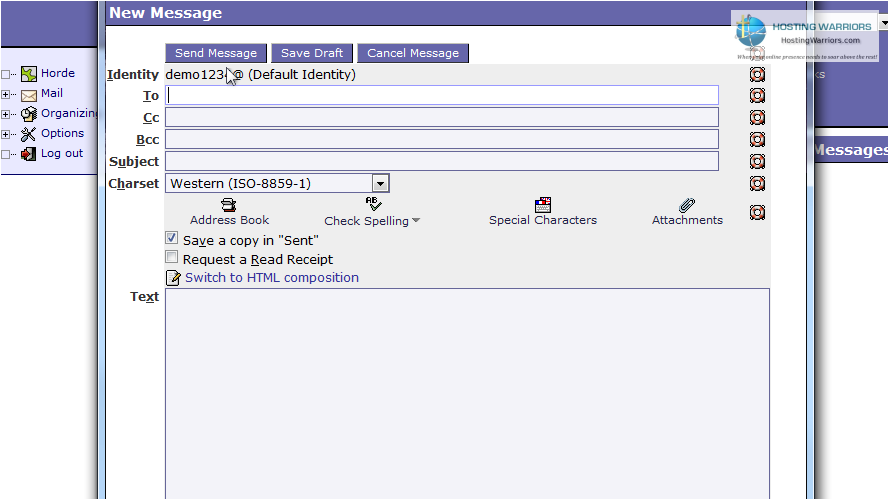The width and height of the screenshot is (889, 500).
Task: Click the Log out icon in sidebar
Action: click(x=28, y=154)
